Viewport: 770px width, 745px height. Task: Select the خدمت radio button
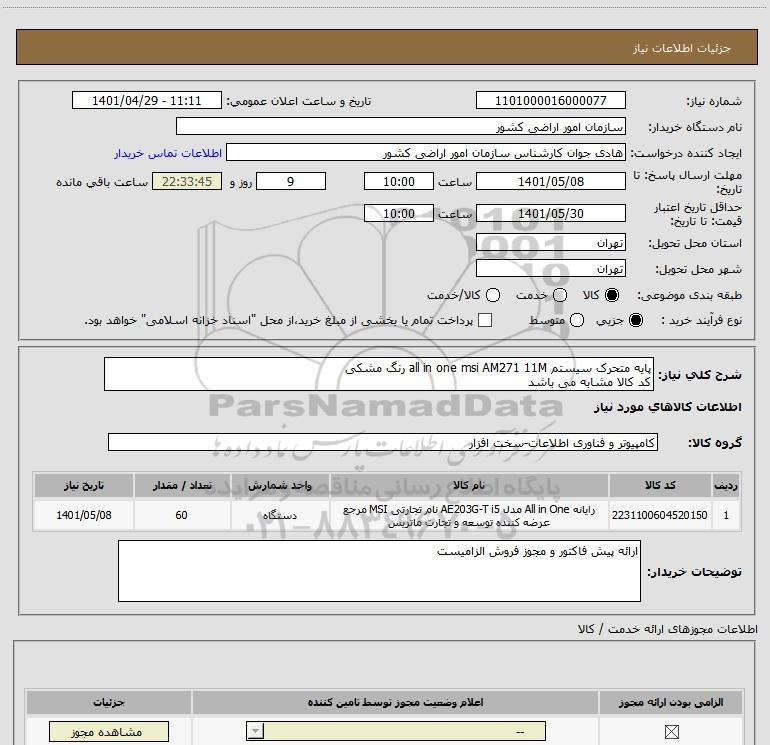[560, 295]
